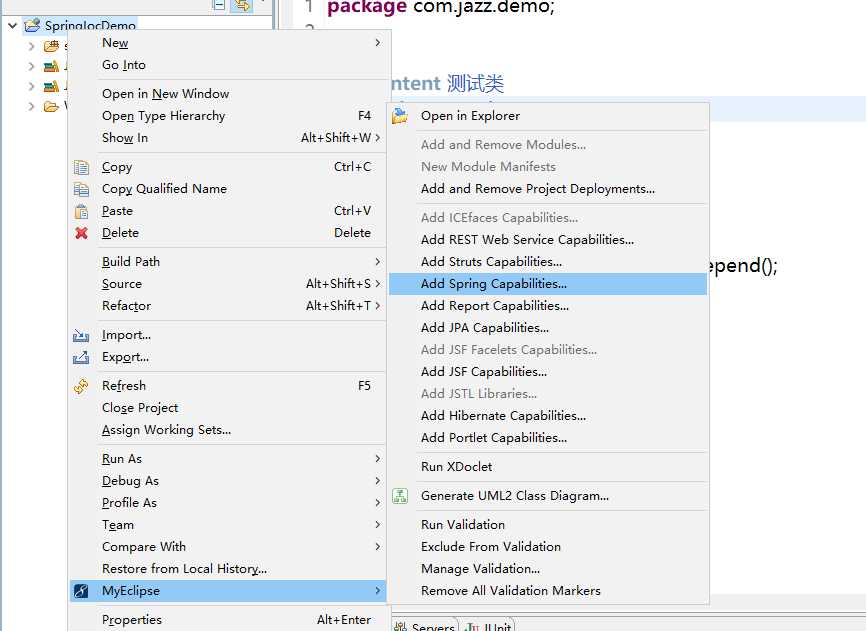The width and height of the screenshot is (866, 631).
Task: Expand the New submenu arrow
Action: [377, 43]
